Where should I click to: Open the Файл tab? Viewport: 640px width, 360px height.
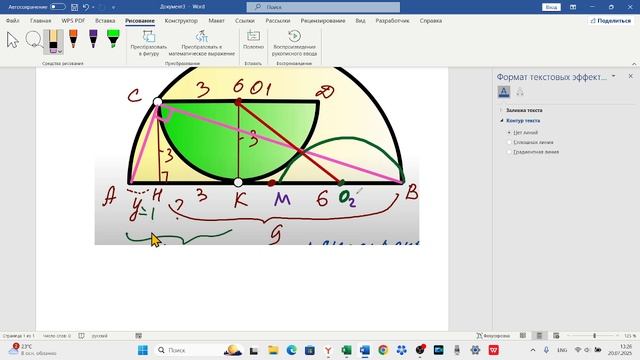click(x=13, y=20)
